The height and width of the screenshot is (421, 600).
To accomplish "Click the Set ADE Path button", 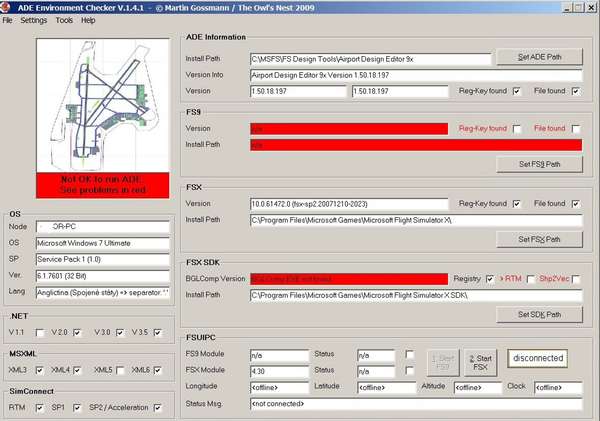I will pos(539,56).
